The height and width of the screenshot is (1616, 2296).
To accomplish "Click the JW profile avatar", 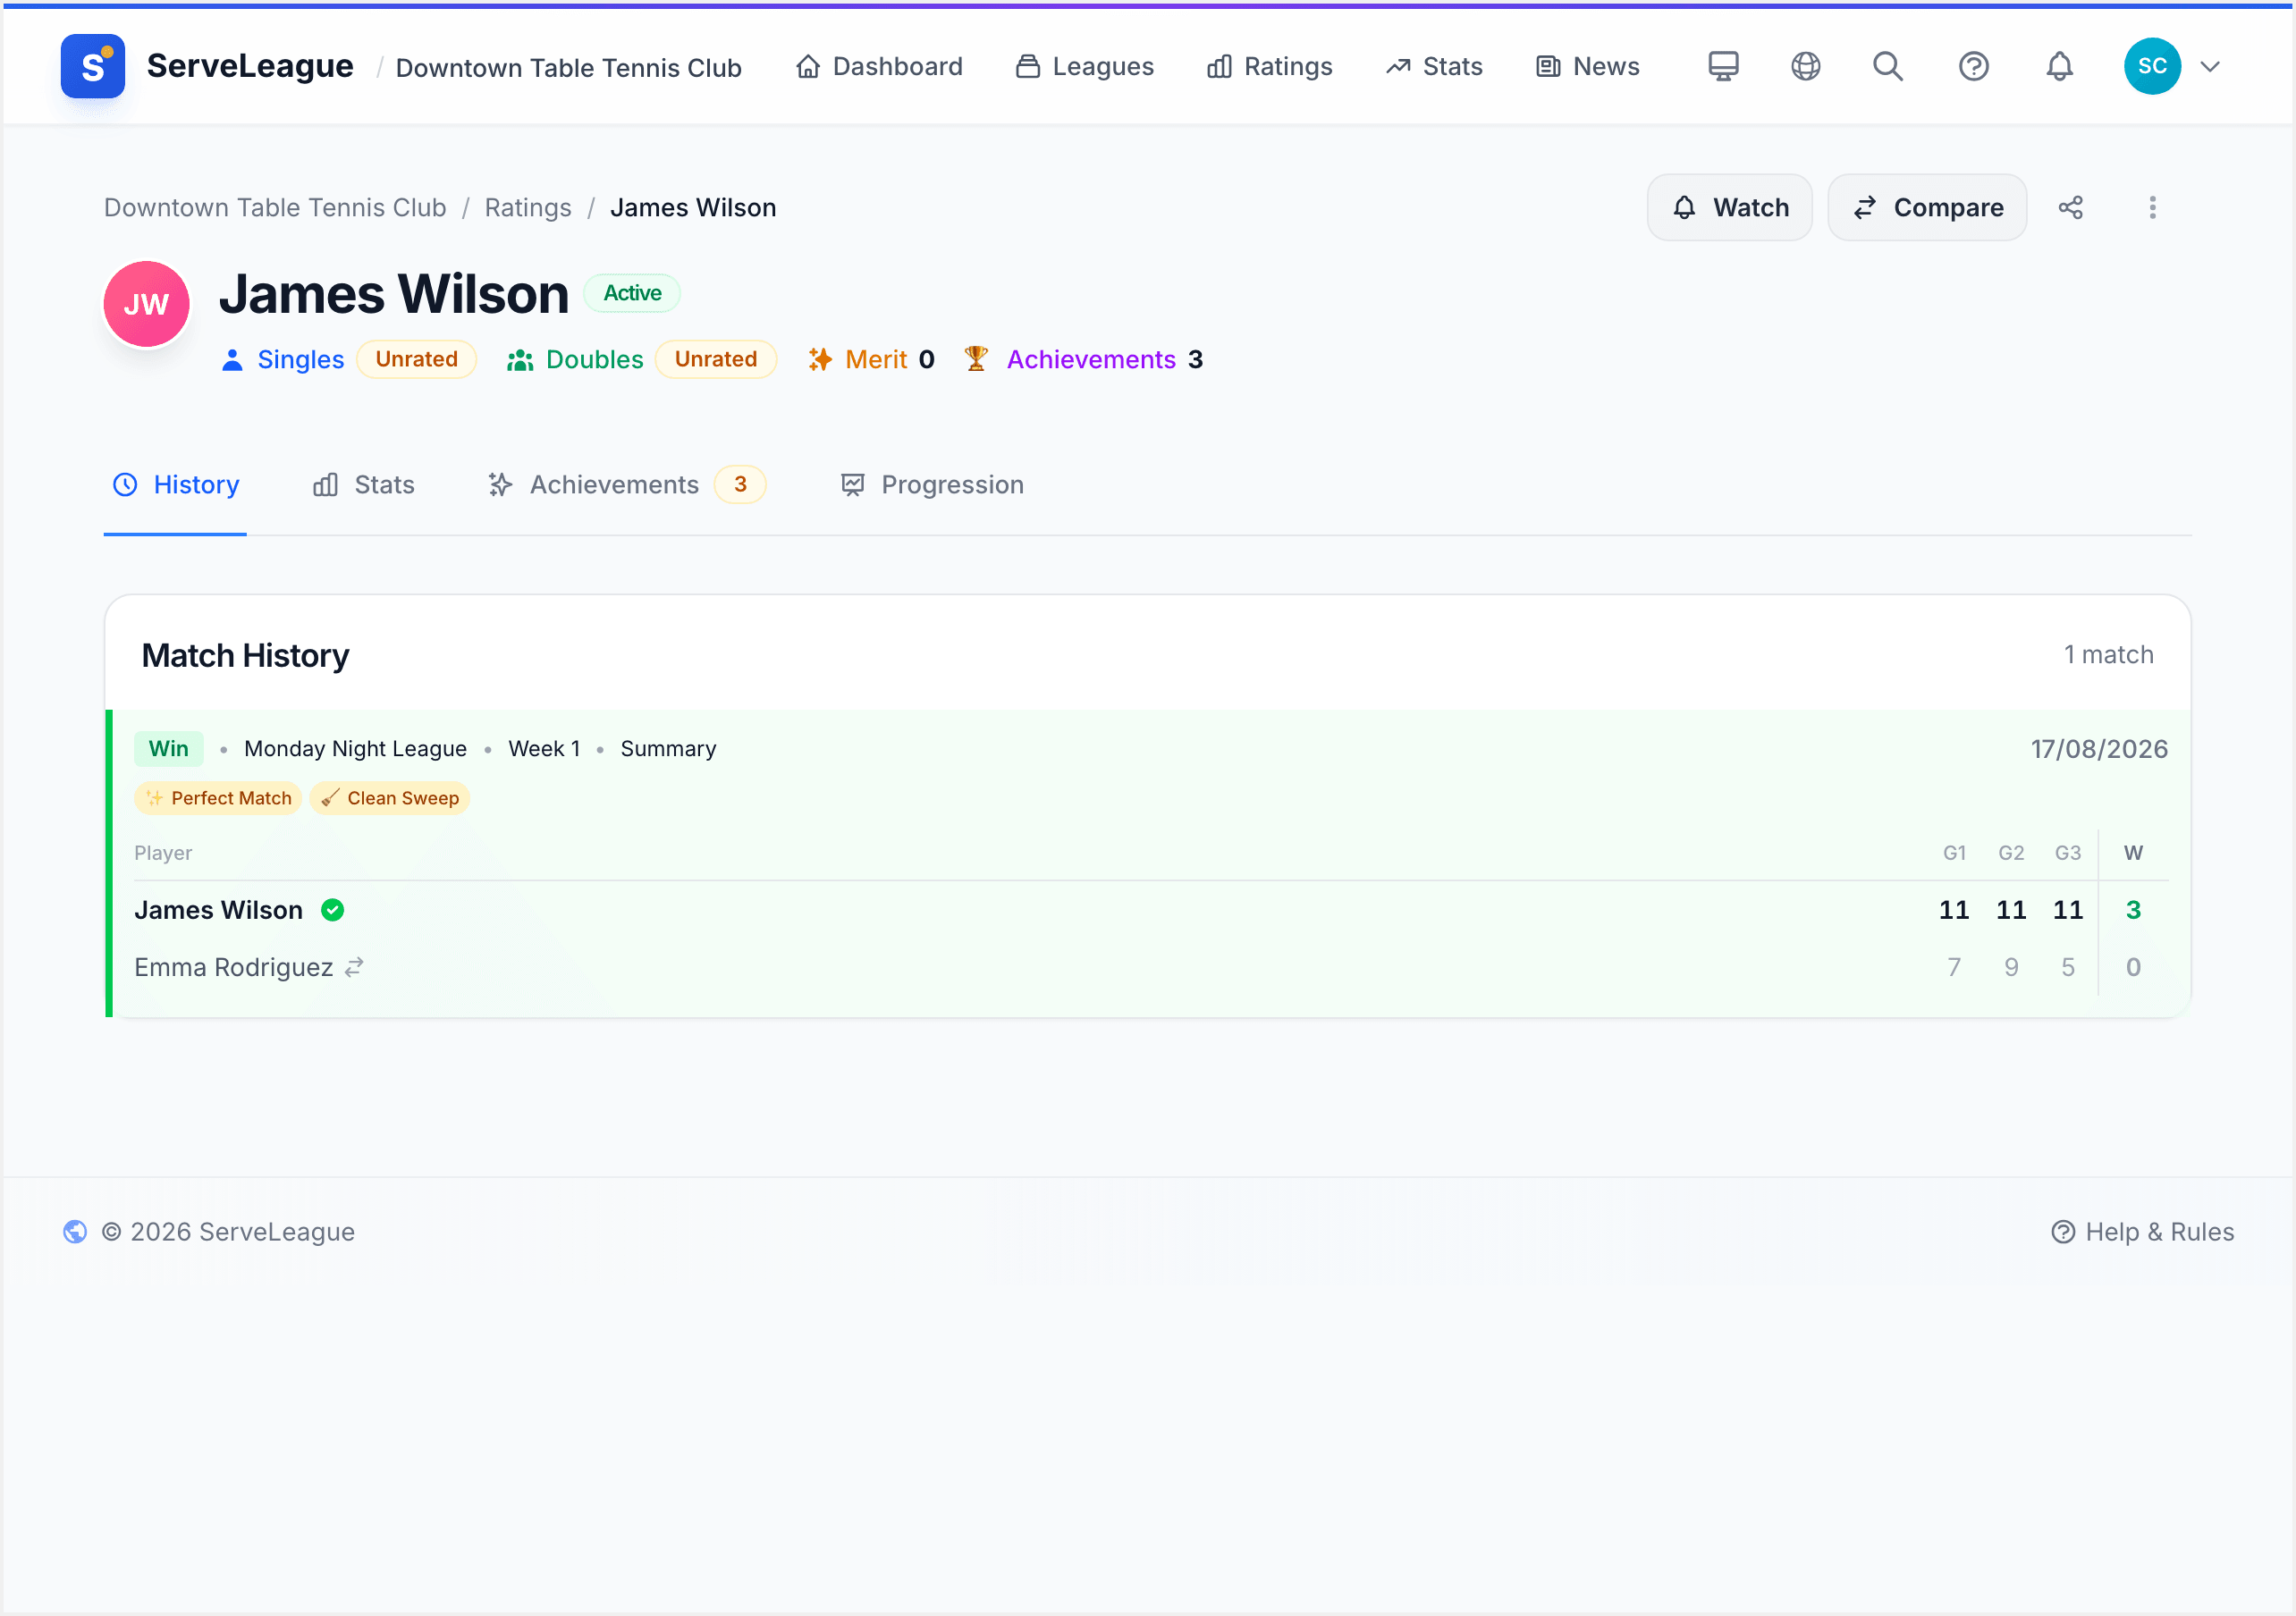I will (146, 304).
